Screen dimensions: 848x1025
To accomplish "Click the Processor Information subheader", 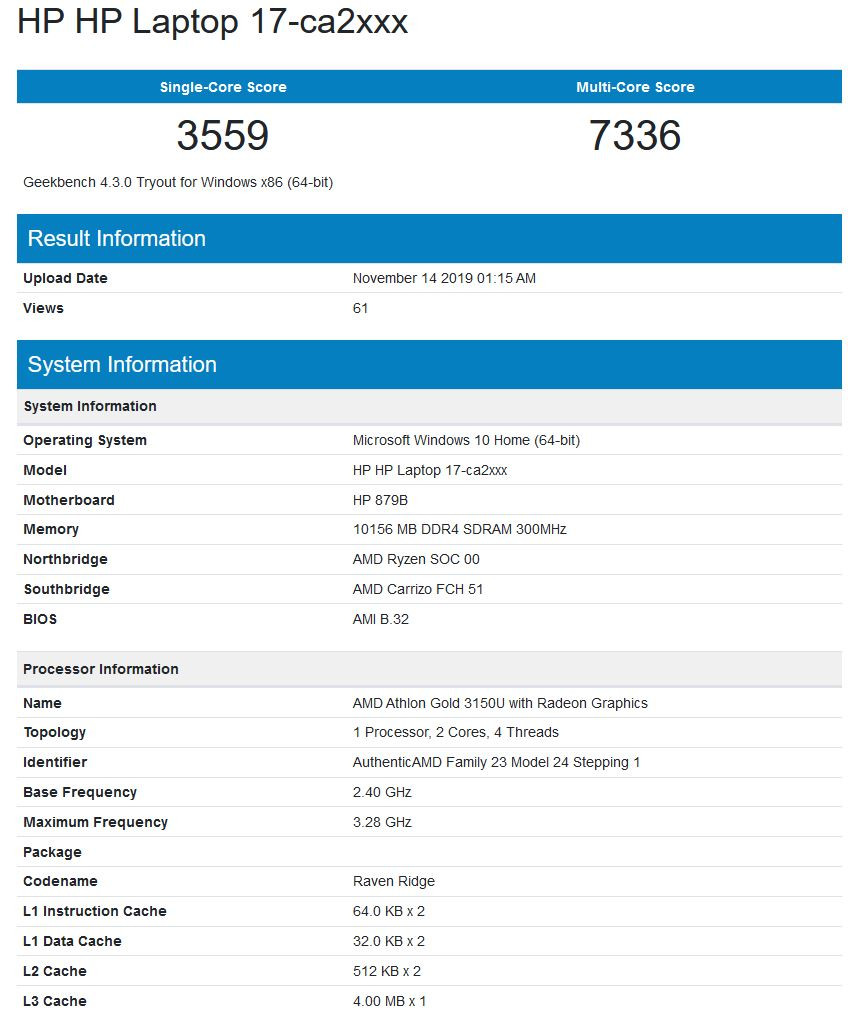I will click(429, 669).
